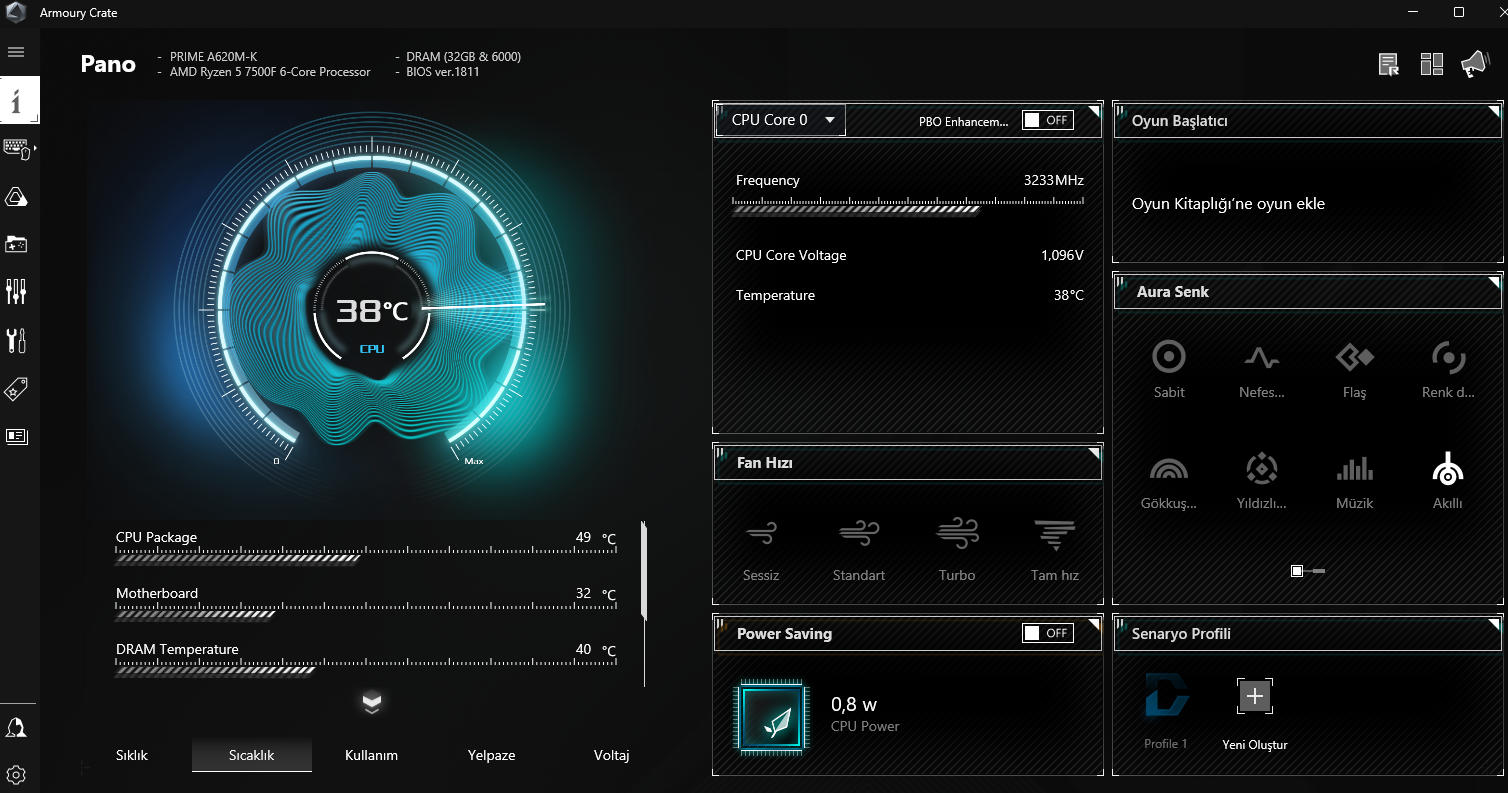Click the "1,096V" CPU Core Voltage value
Image resolution: width=1508 pixels, height=793 pixels.
coord(1063,256)
